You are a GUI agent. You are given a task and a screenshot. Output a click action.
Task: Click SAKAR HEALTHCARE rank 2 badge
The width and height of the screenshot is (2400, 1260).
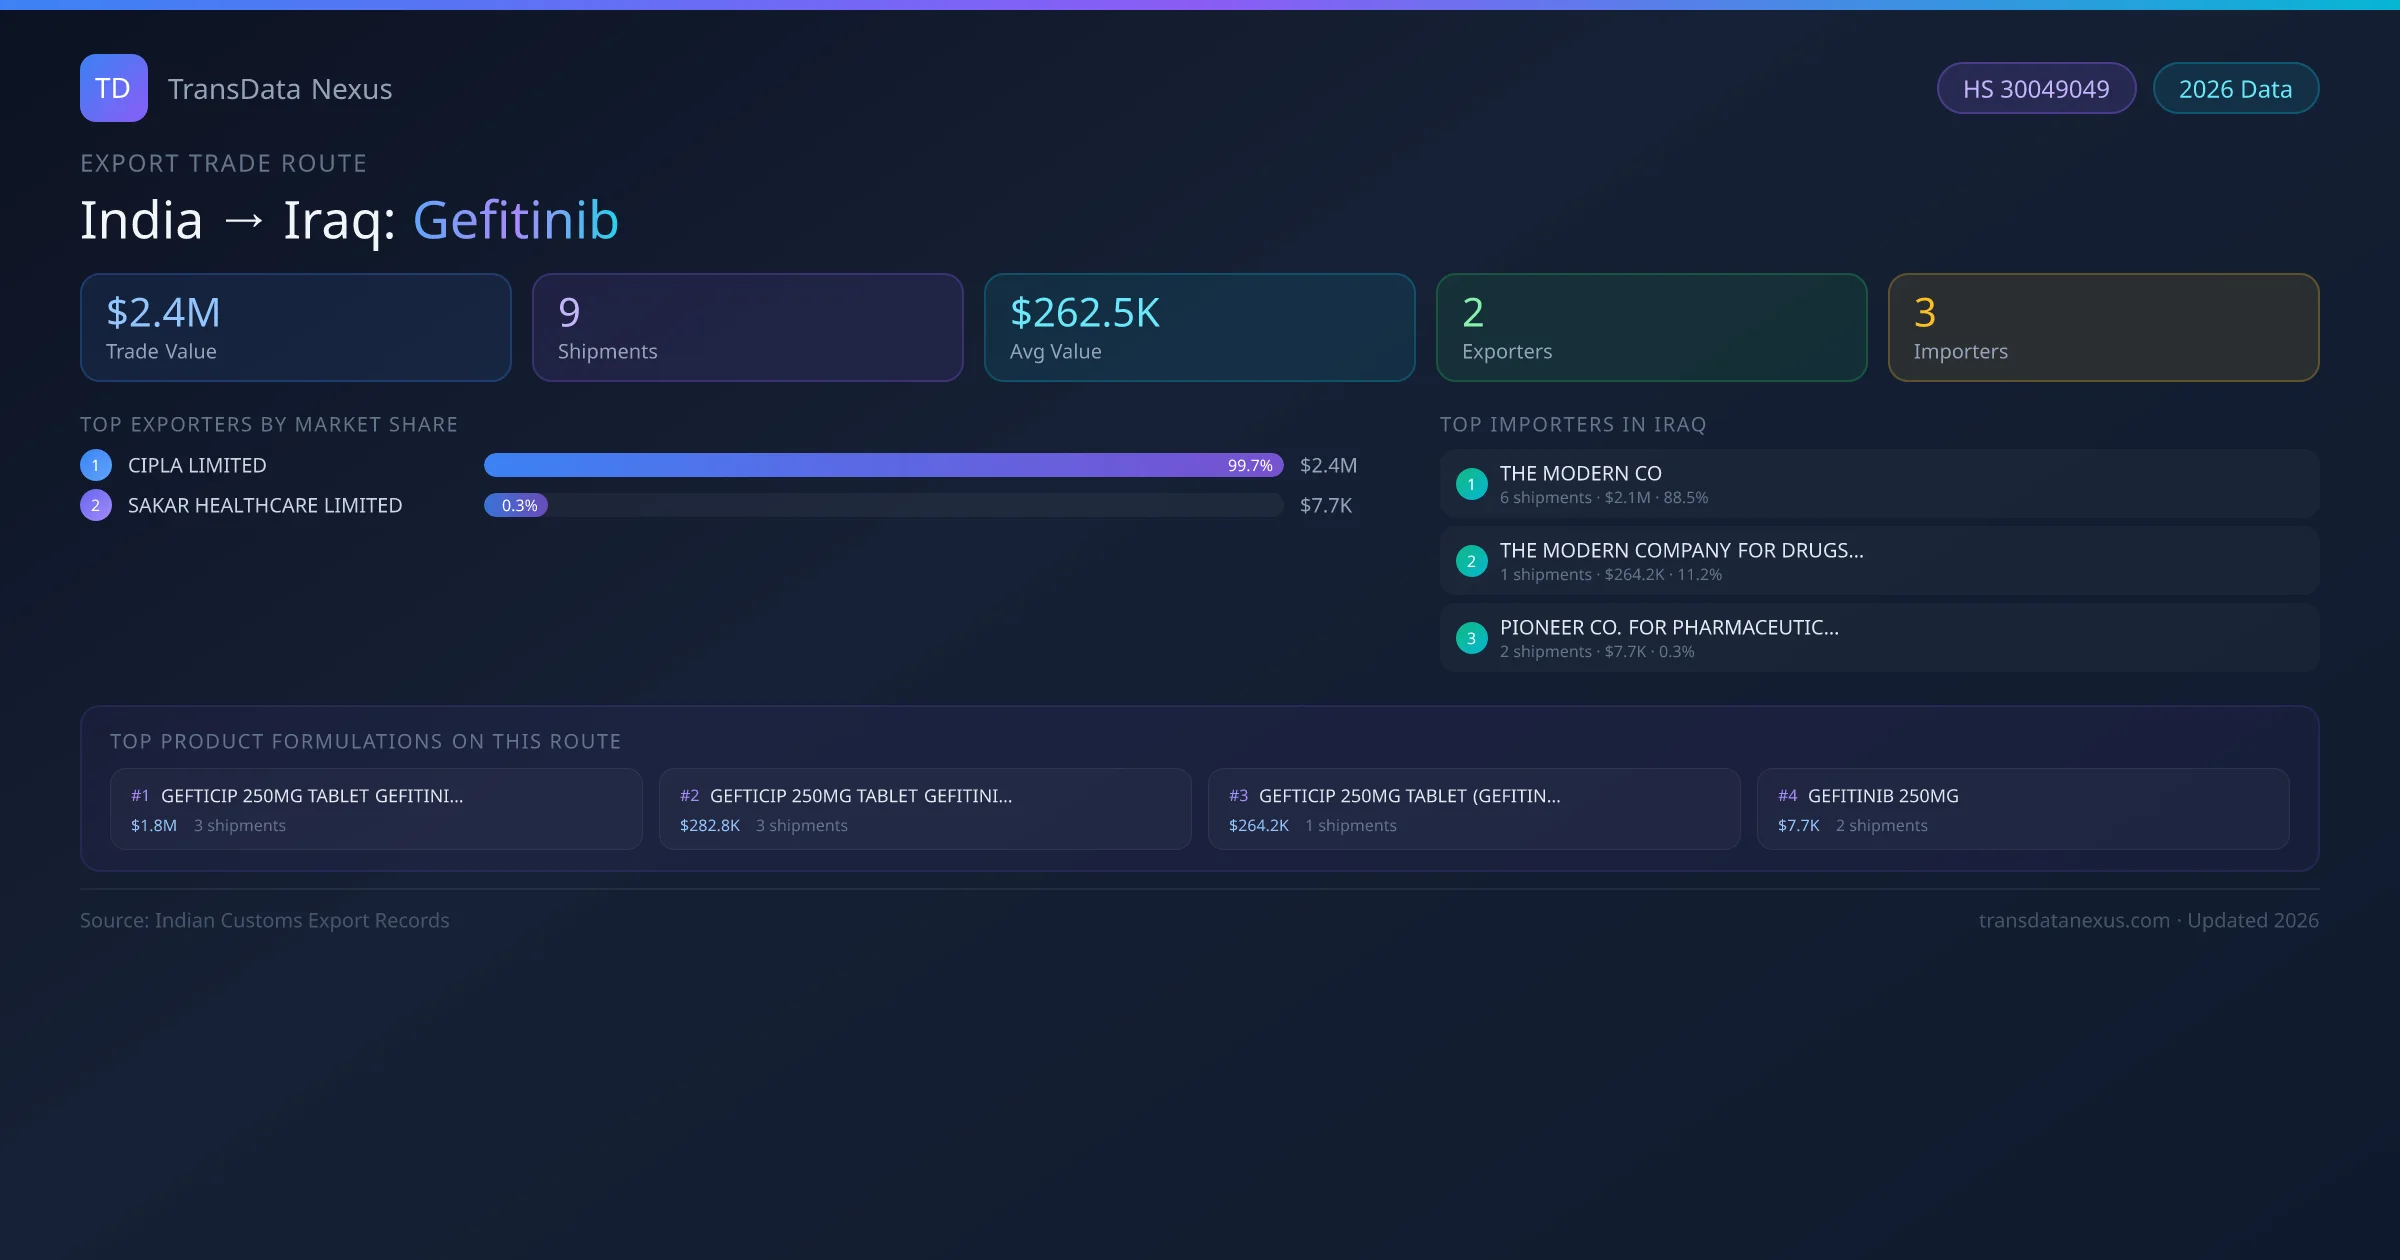pos(96,505)
